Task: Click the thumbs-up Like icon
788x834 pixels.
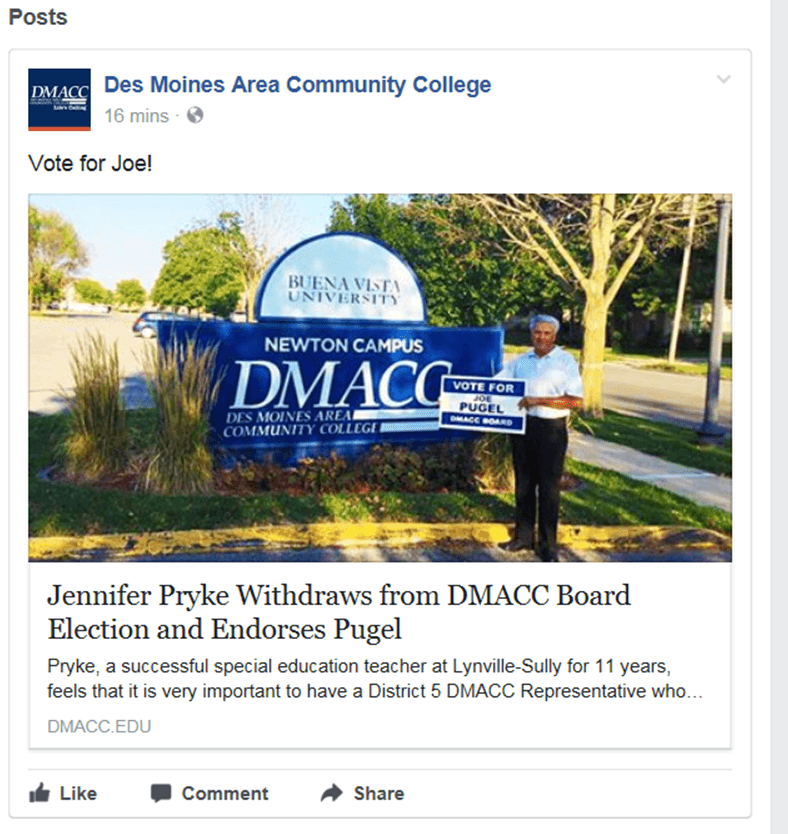Action: pyautogui.click(x=39, y=793)
